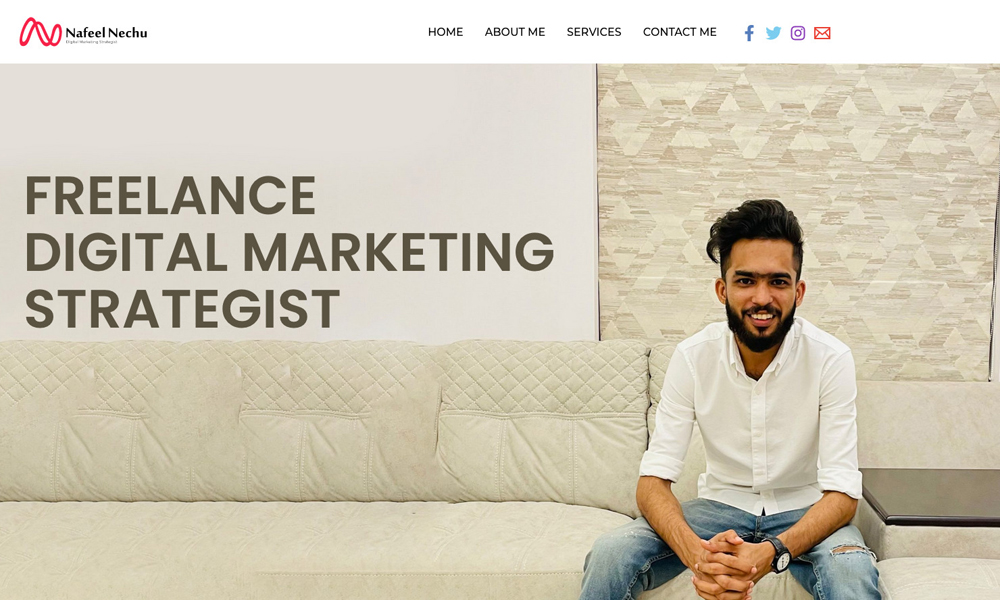Open the Instagram icon in header
The height and width of the screenshot is (600, 1000).
(798, 33)
